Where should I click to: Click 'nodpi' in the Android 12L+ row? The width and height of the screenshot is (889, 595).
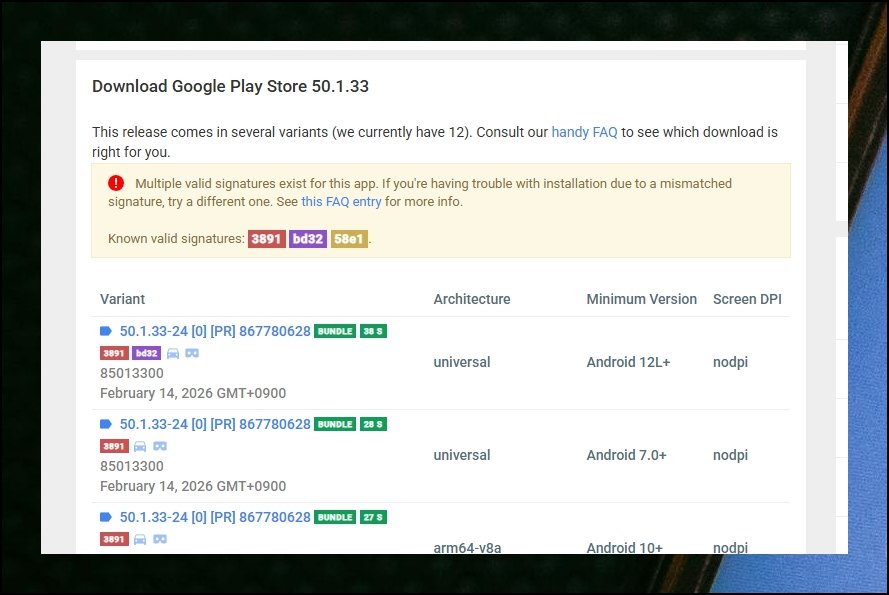tap(730, 362)
